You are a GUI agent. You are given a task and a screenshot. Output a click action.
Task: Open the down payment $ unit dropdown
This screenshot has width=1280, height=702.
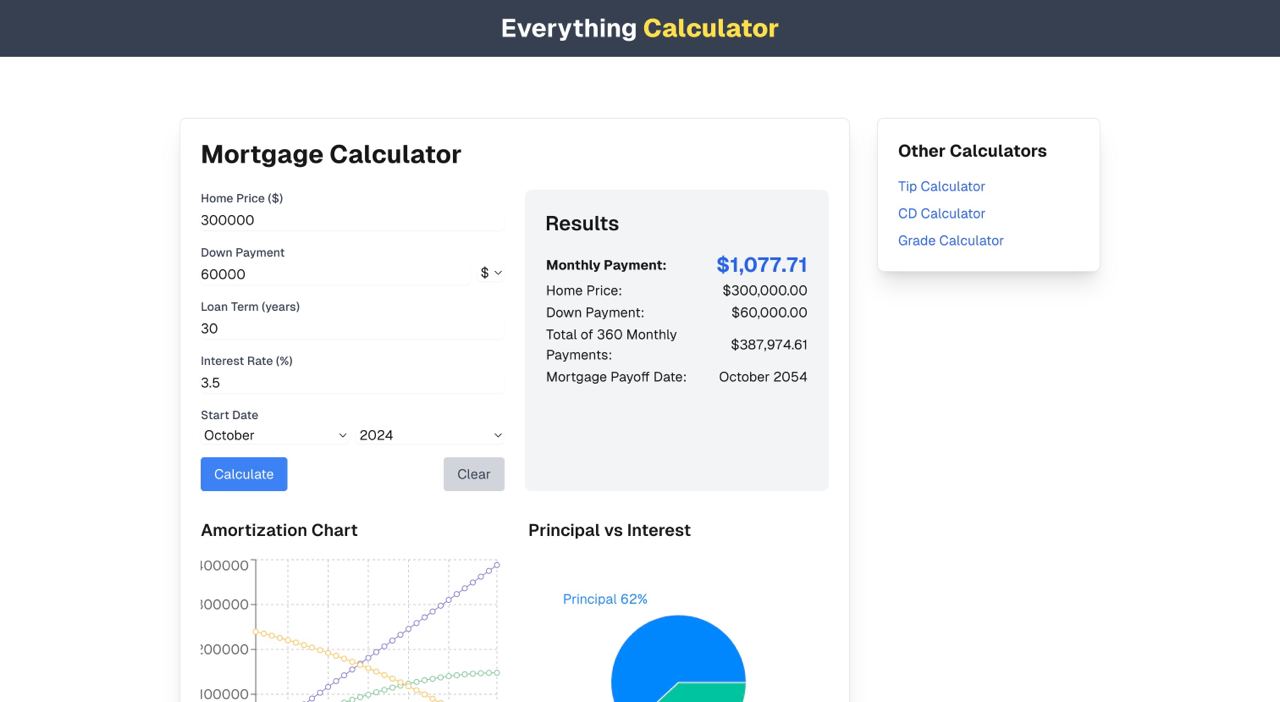click(491, 273)
